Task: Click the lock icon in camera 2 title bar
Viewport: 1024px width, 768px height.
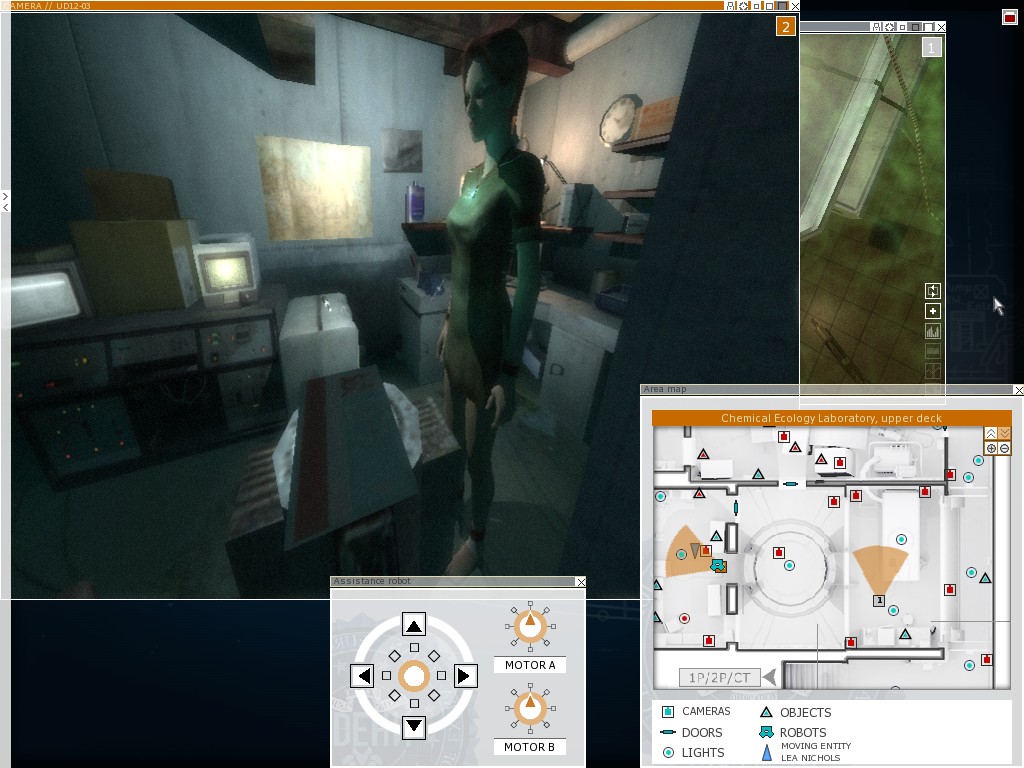Action: pyautogui.click(x=731, y=6)
